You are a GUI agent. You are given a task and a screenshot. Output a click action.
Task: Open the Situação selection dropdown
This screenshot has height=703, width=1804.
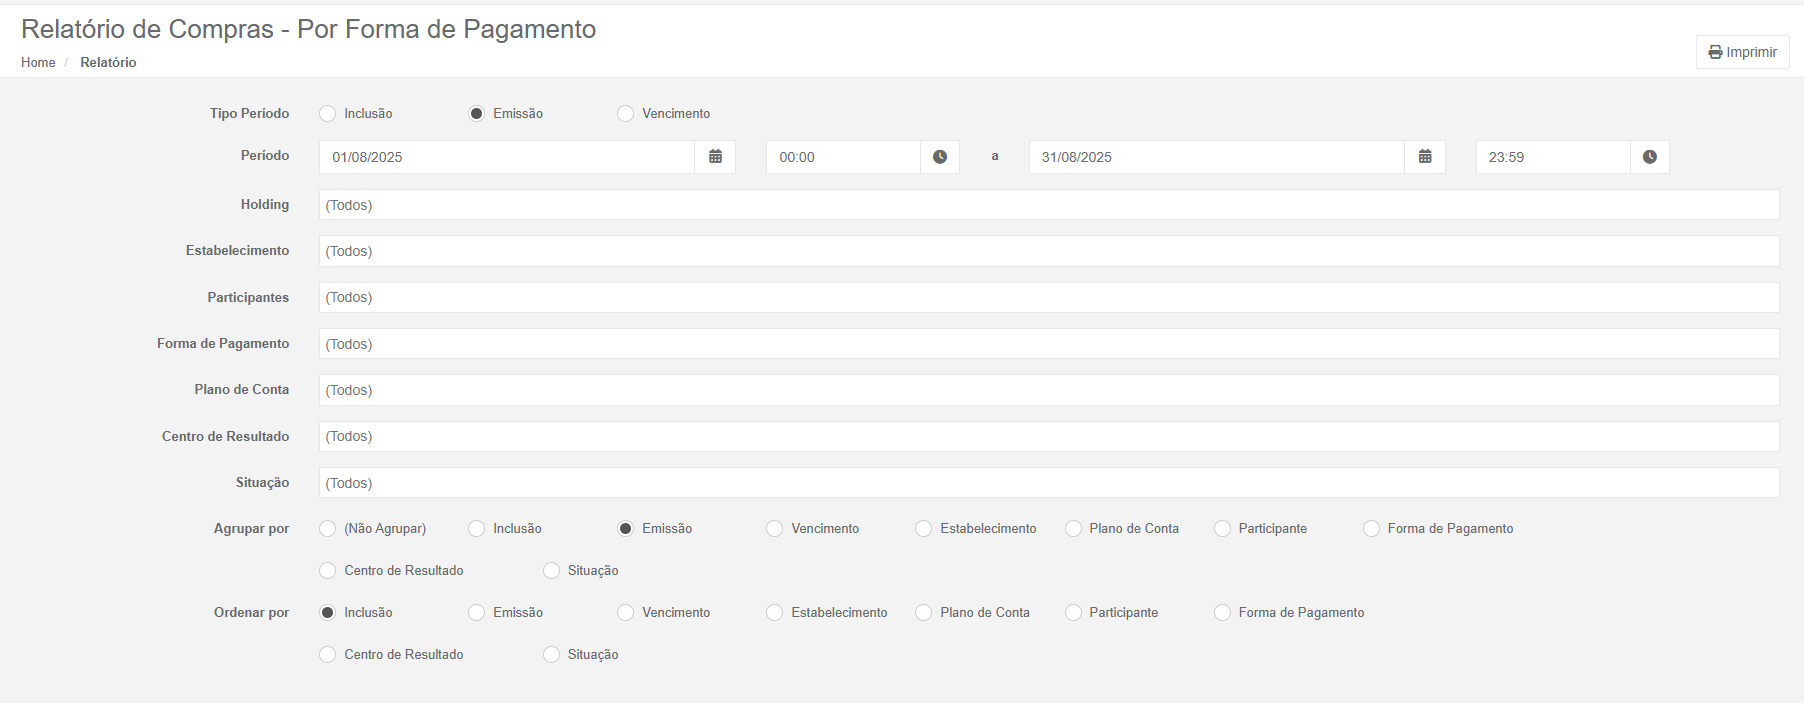[x=1048, y=483]
